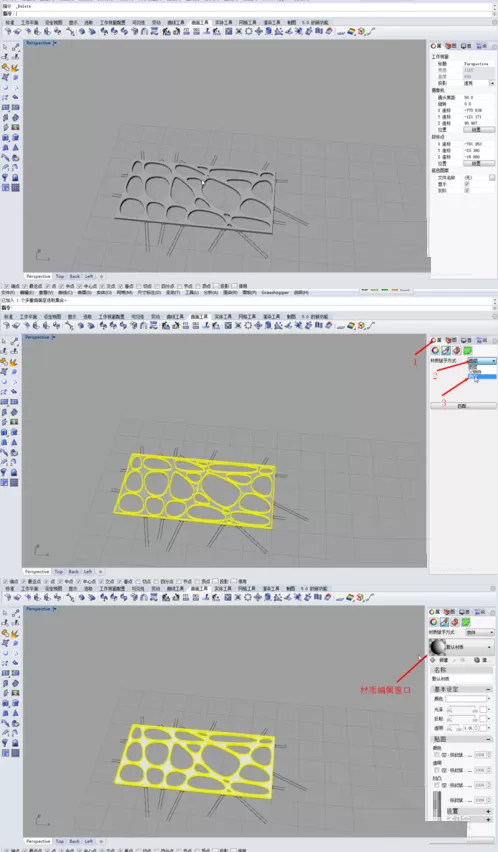Click target 放置 button in top properties panel
Image resolution: width=498 pixels, height=852 pixels.
pos(478,163)
